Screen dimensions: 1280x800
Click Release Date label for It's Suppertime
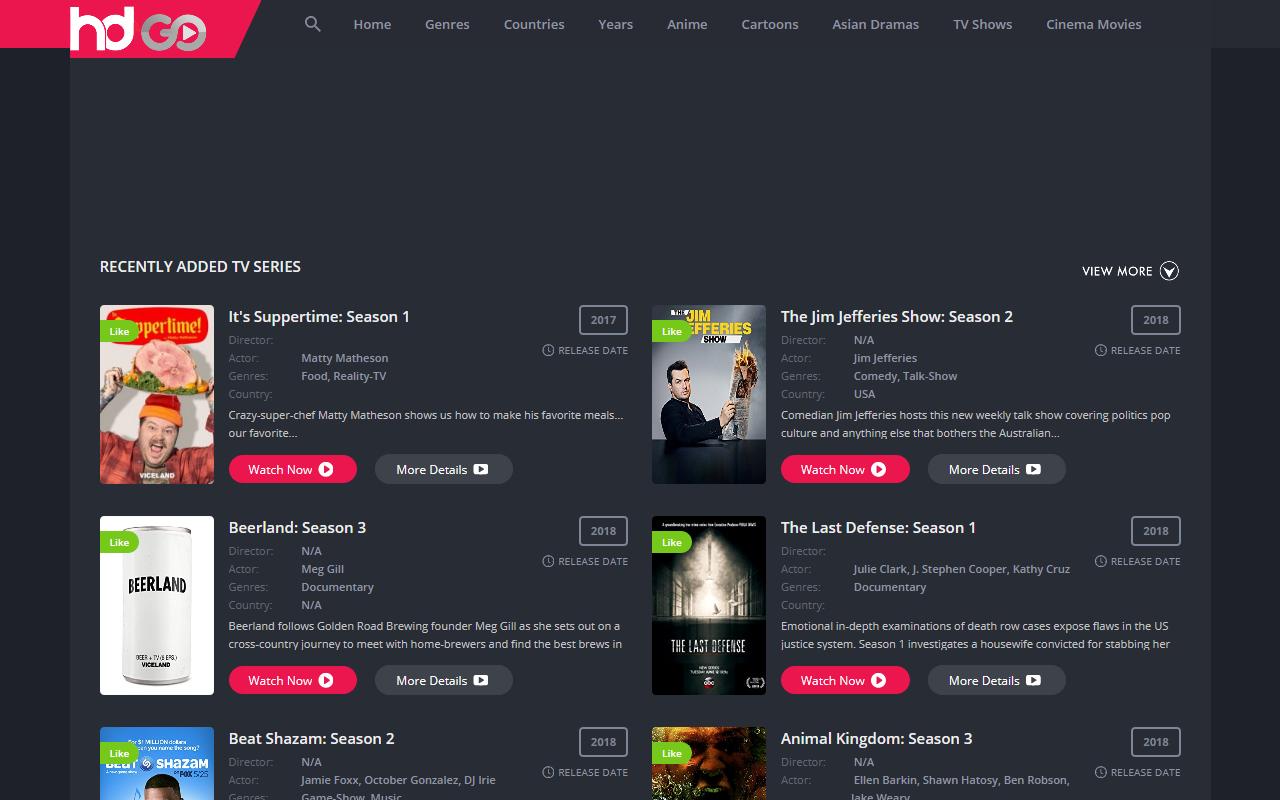point(593,350)
